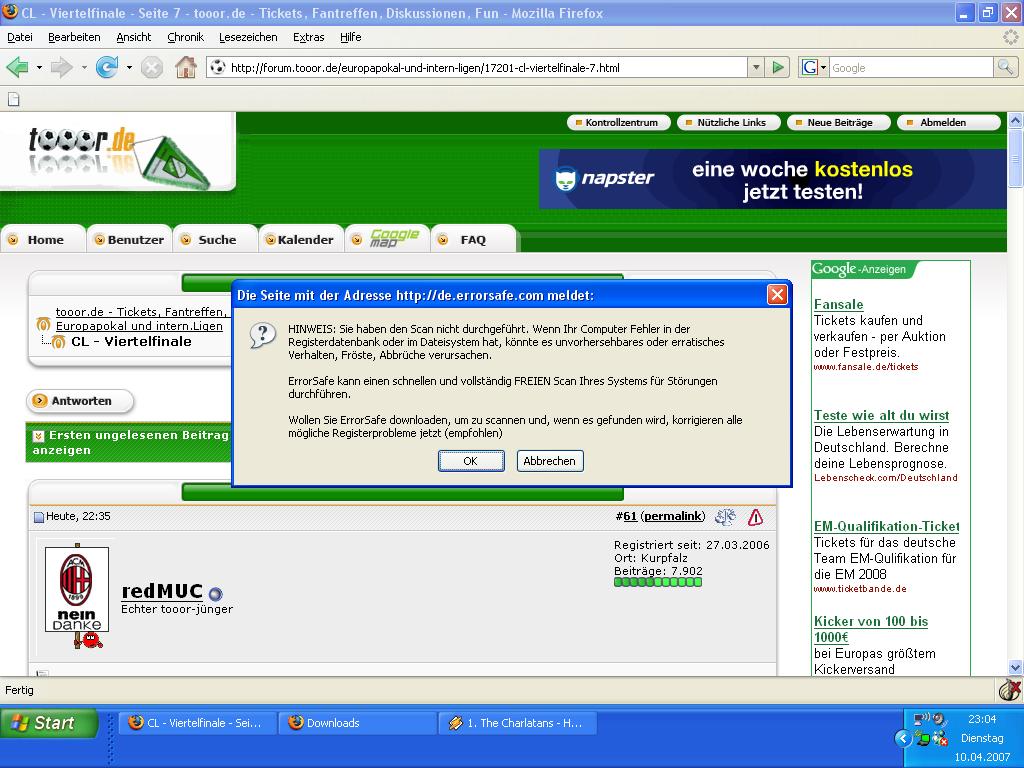The width and height of the screenshot is (1024, 768).
Task: Open the back button history dropdown
Action: (39, 67)
